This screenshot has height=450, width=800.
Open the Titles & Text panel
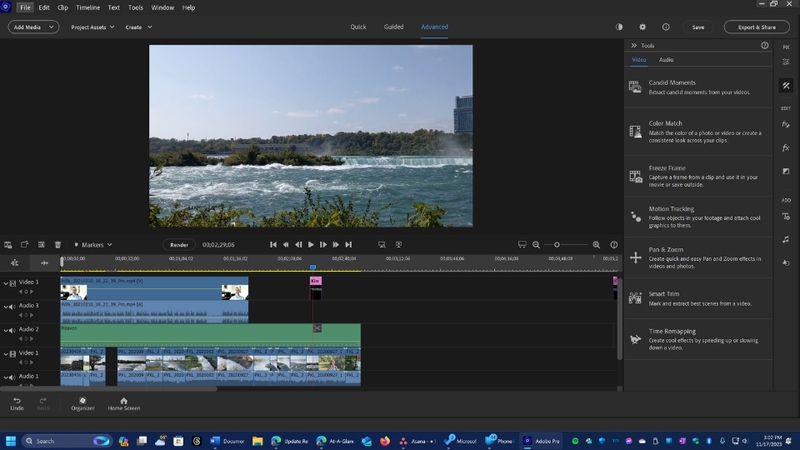(x=786, y=217)
